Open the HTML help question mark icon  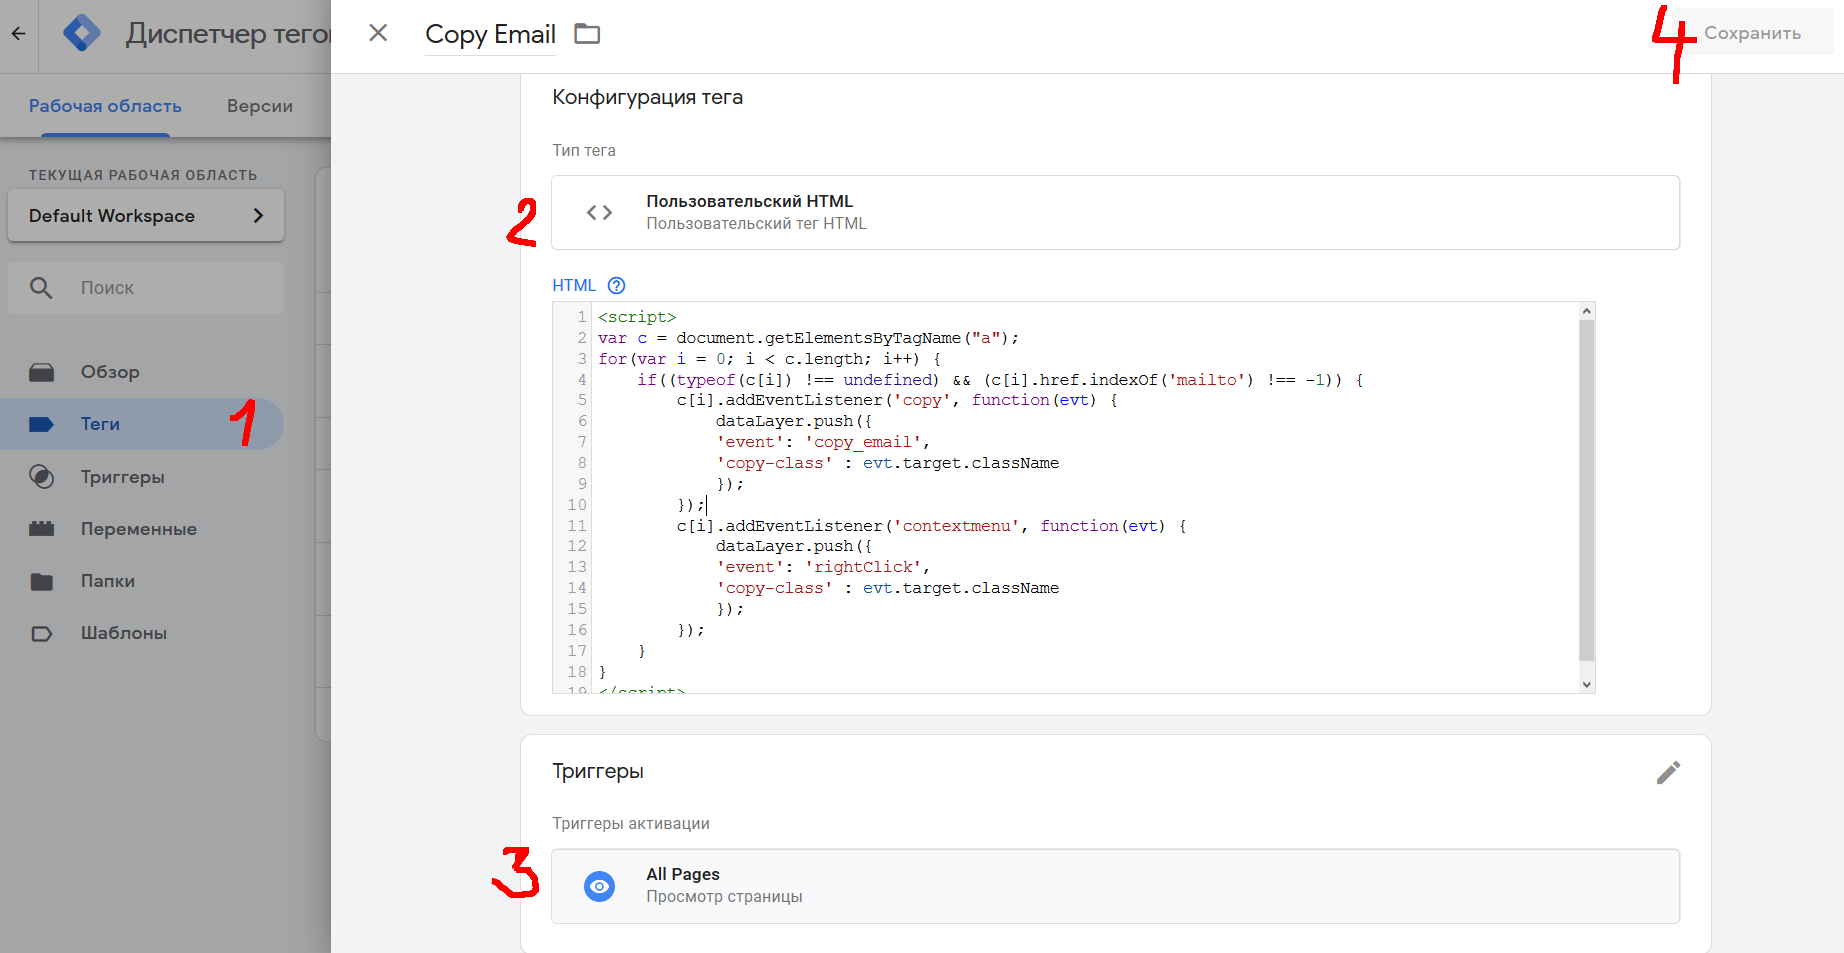[617, 286]
